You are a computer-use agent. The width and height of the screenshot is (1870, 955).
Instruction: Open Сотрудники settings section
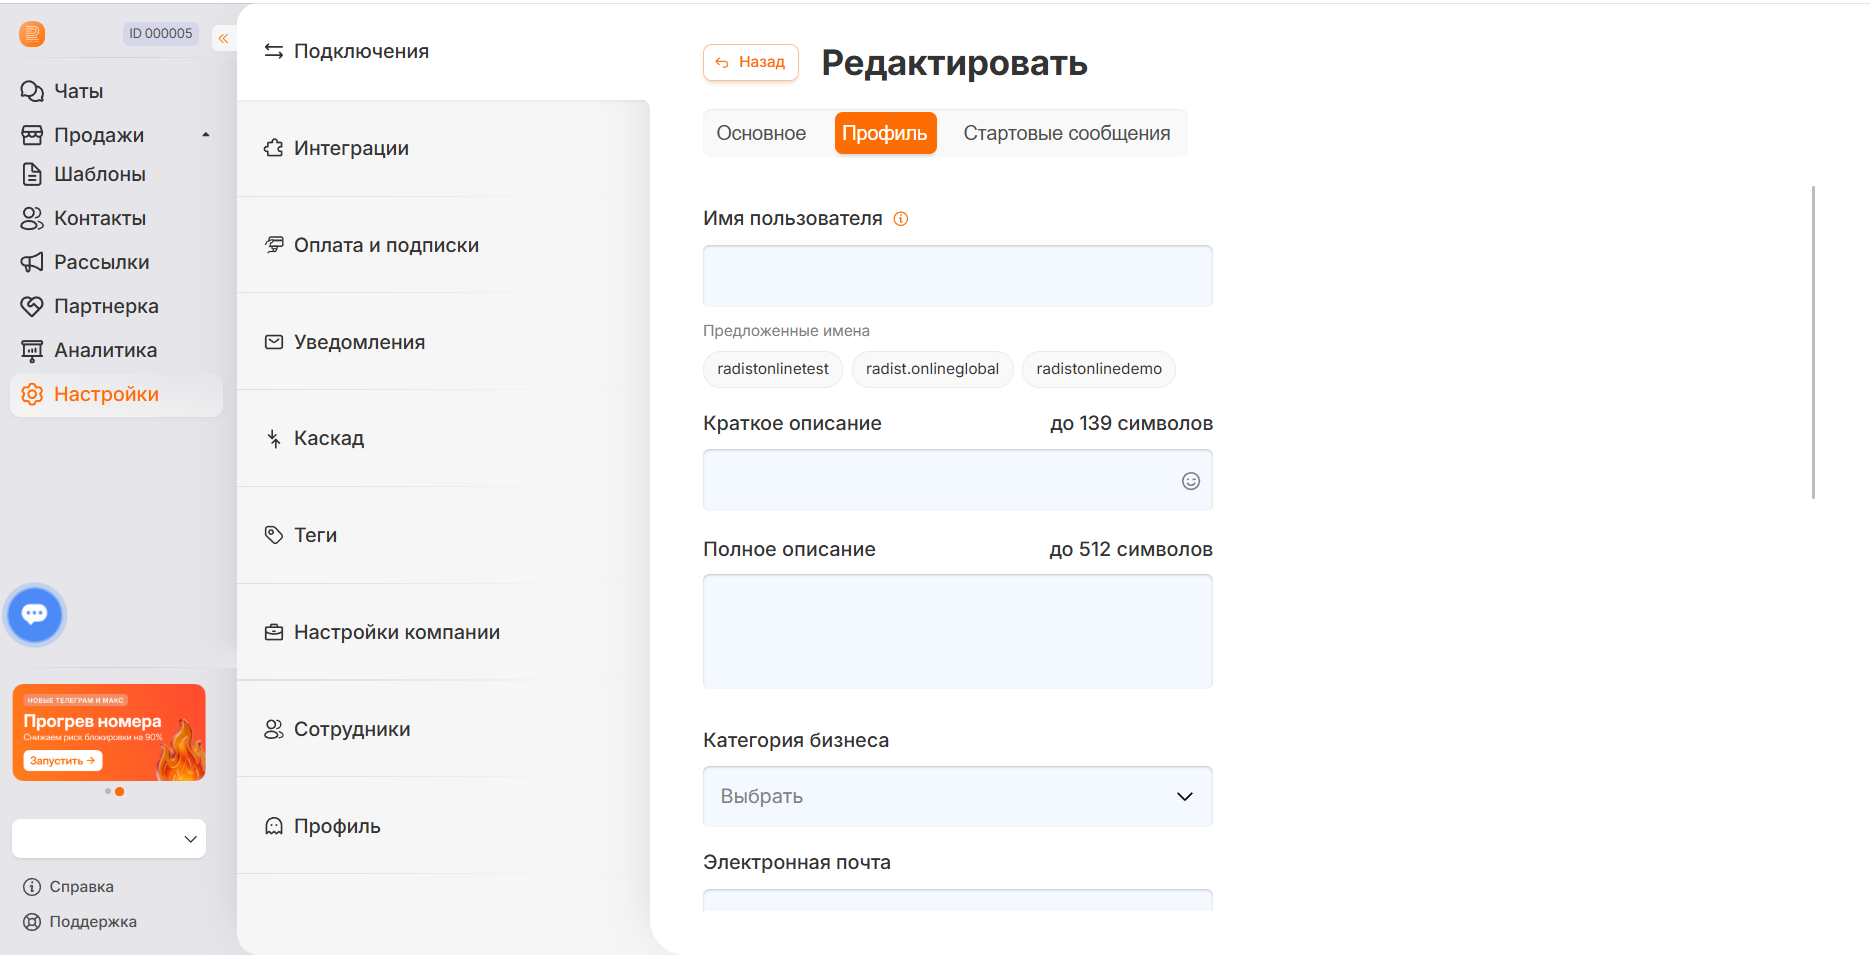tap(443, 729)
